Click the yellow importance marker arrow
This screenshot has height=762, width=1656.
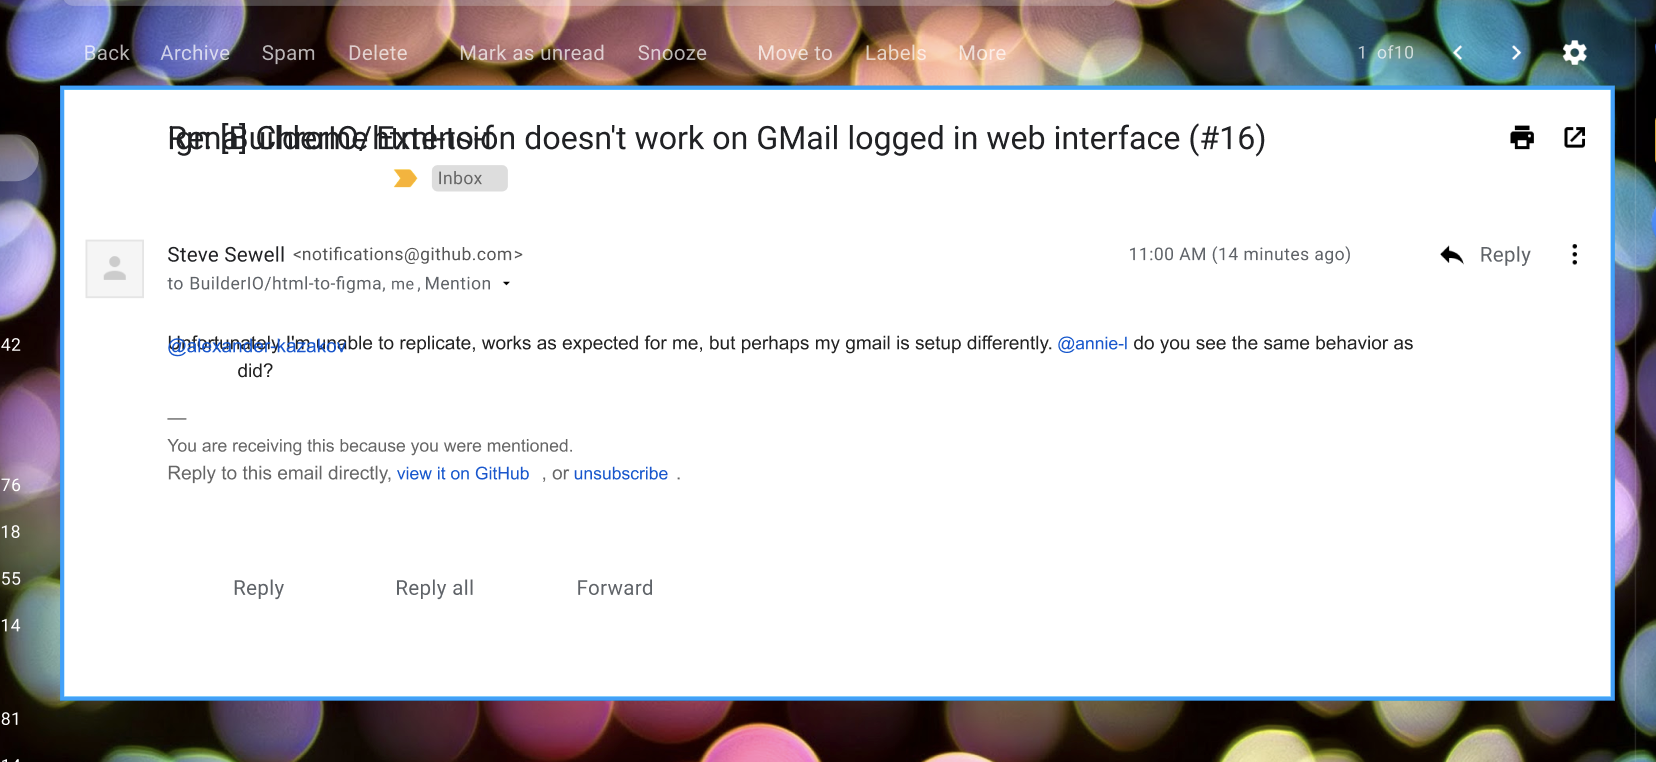tap(404, 177)
